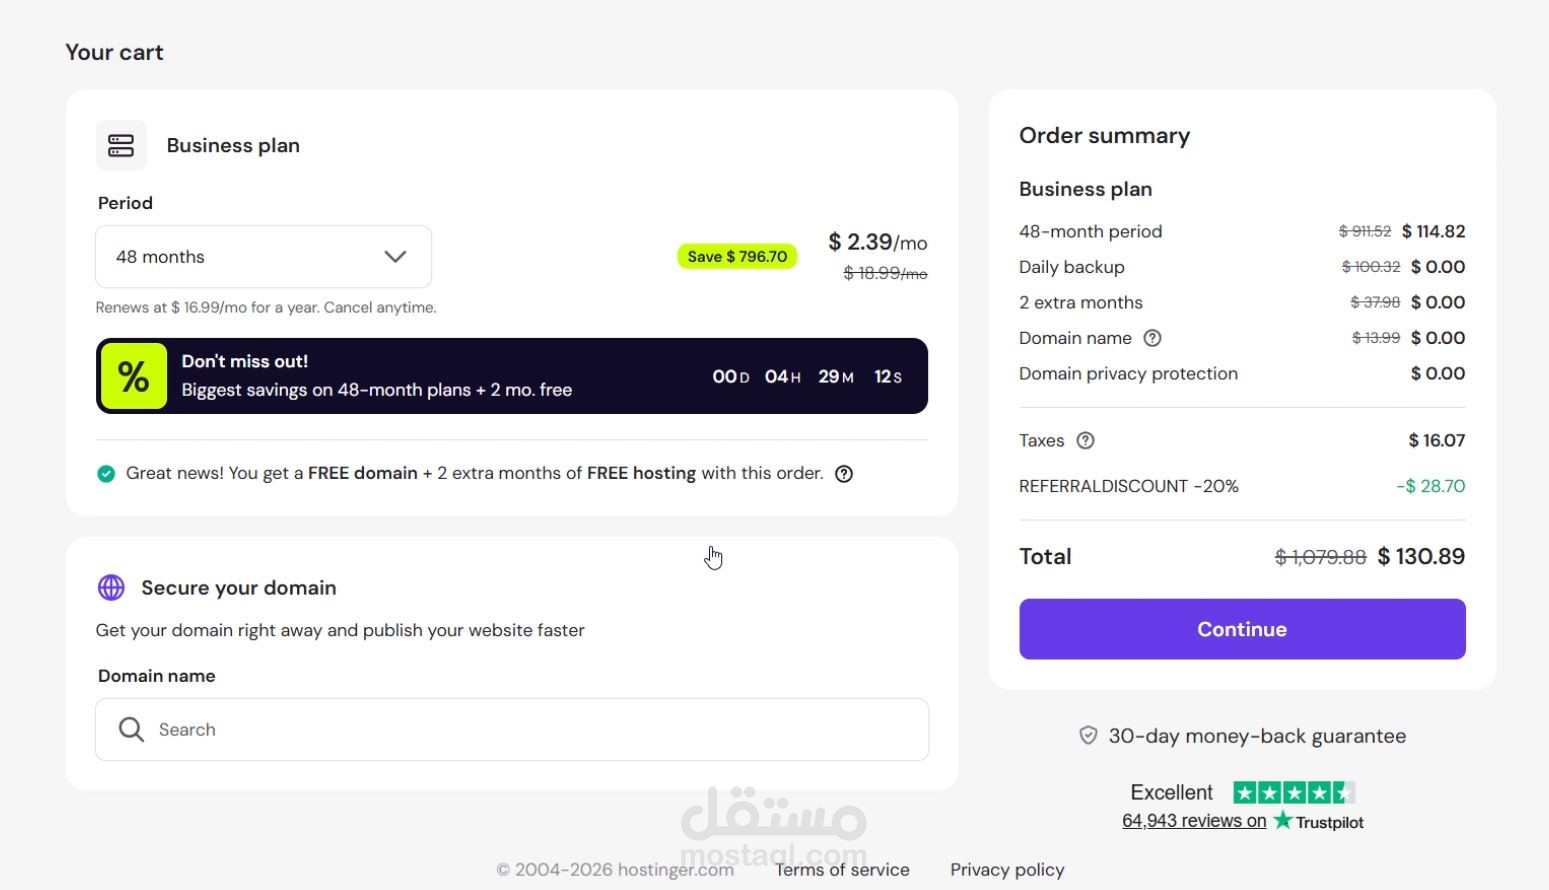Open the Privacy policy link
Image resolution: width=1549 pixels, height=890 pixels.
(1007, 870)
